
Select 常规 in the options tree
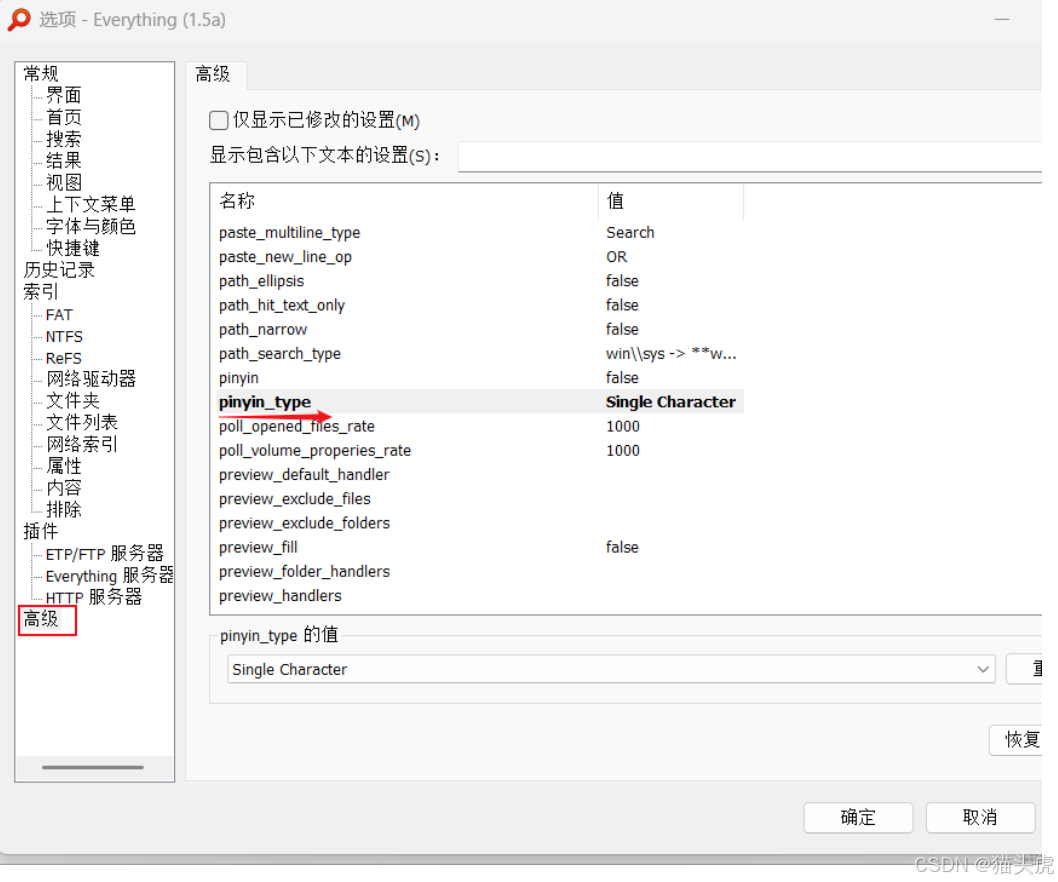(x=41, y=74)
